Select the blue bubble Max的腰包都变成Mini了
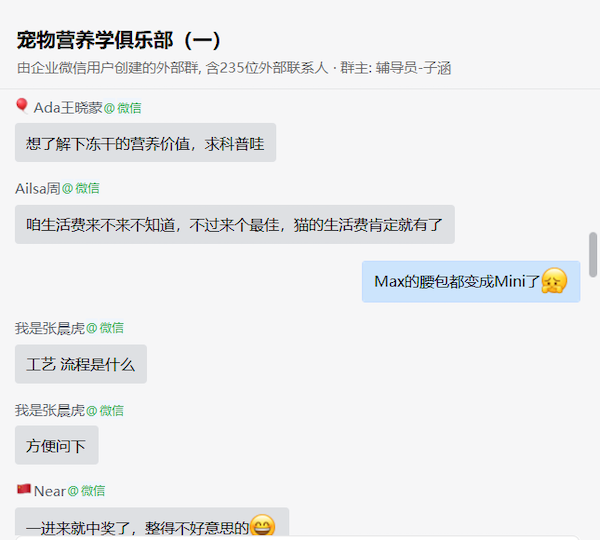Screen dimensions: 600x540 click(471, 282)
